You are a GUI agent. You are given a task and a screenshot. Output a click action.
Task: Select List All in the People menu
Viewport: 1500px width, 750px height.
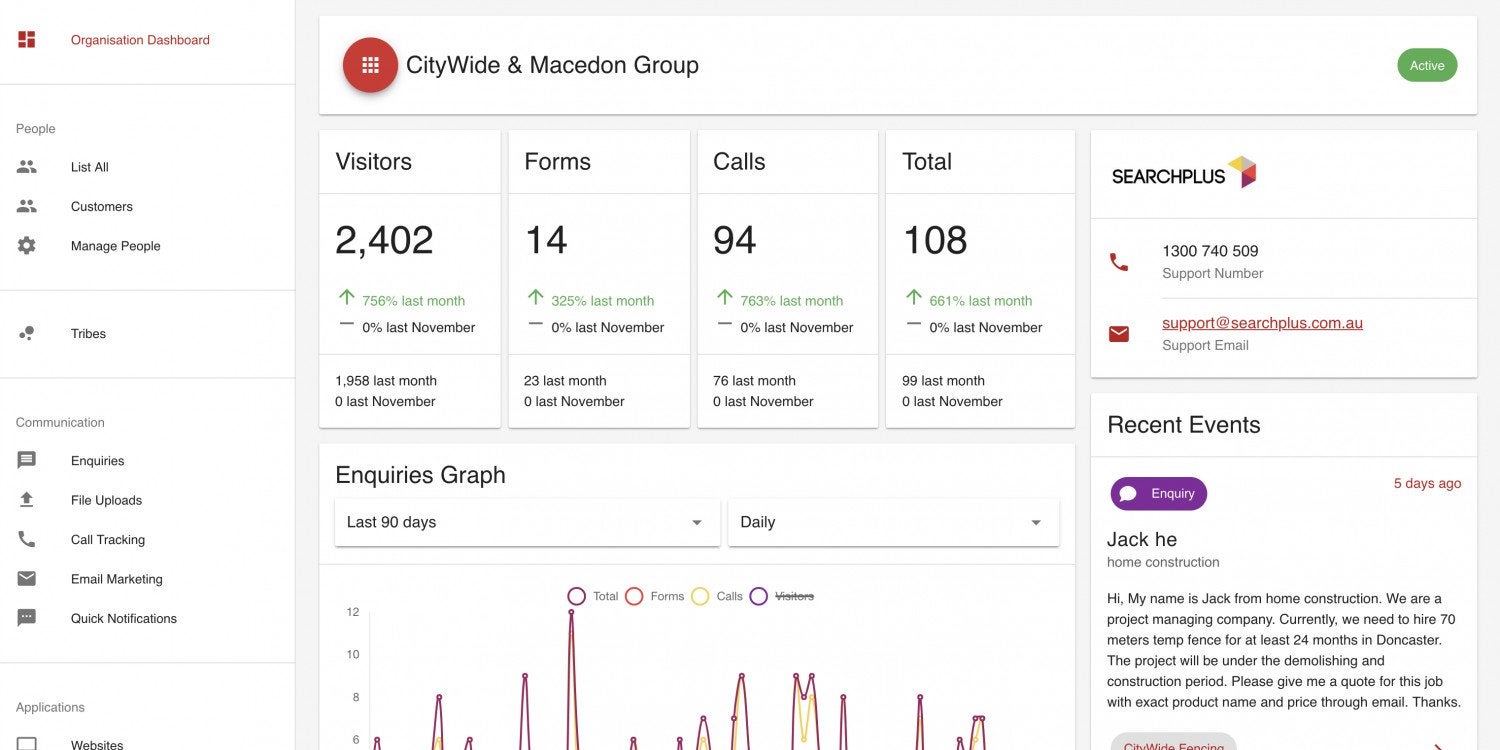(x=89, y=167)
